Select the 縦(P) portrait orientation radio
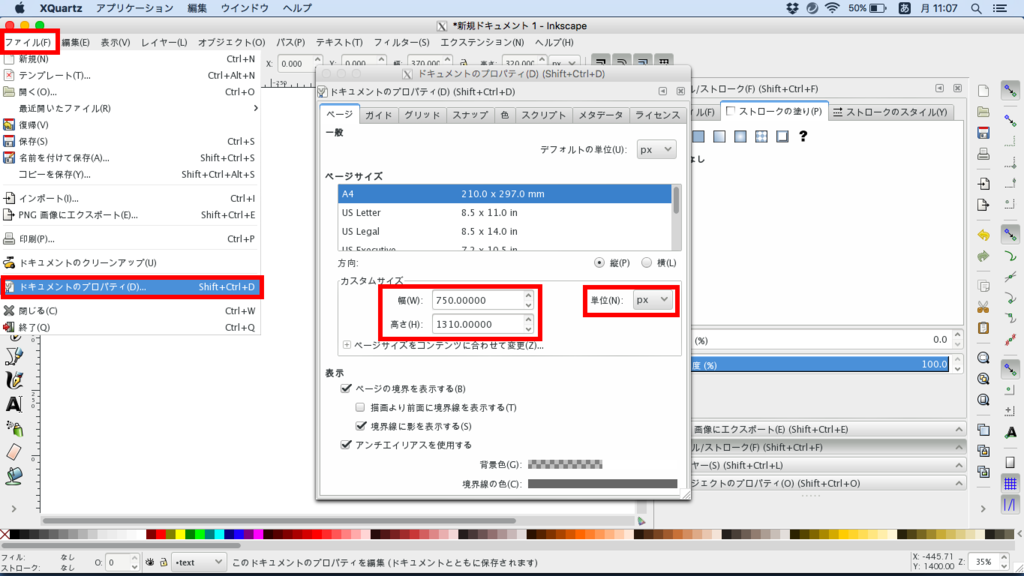Image resolution: width=1024 pixels, height=576 pixels. coord(599,263)
